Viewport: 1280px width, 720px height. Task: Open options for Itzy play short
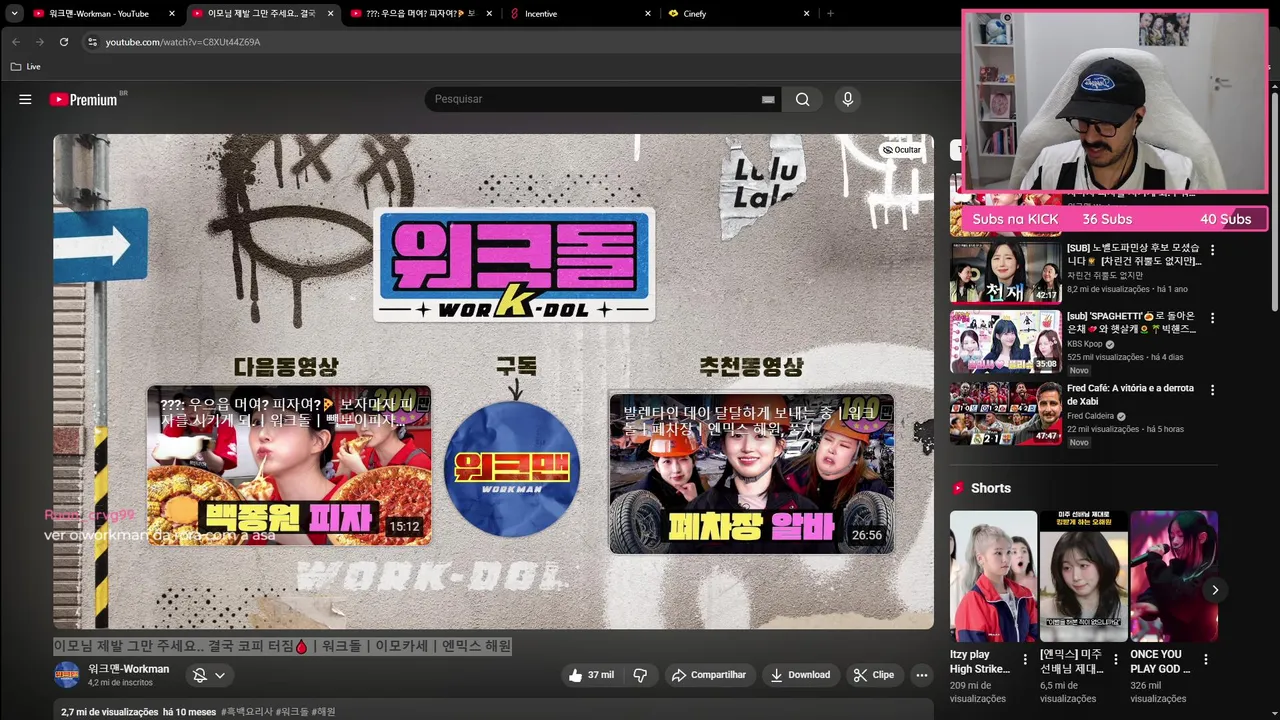1025,660
